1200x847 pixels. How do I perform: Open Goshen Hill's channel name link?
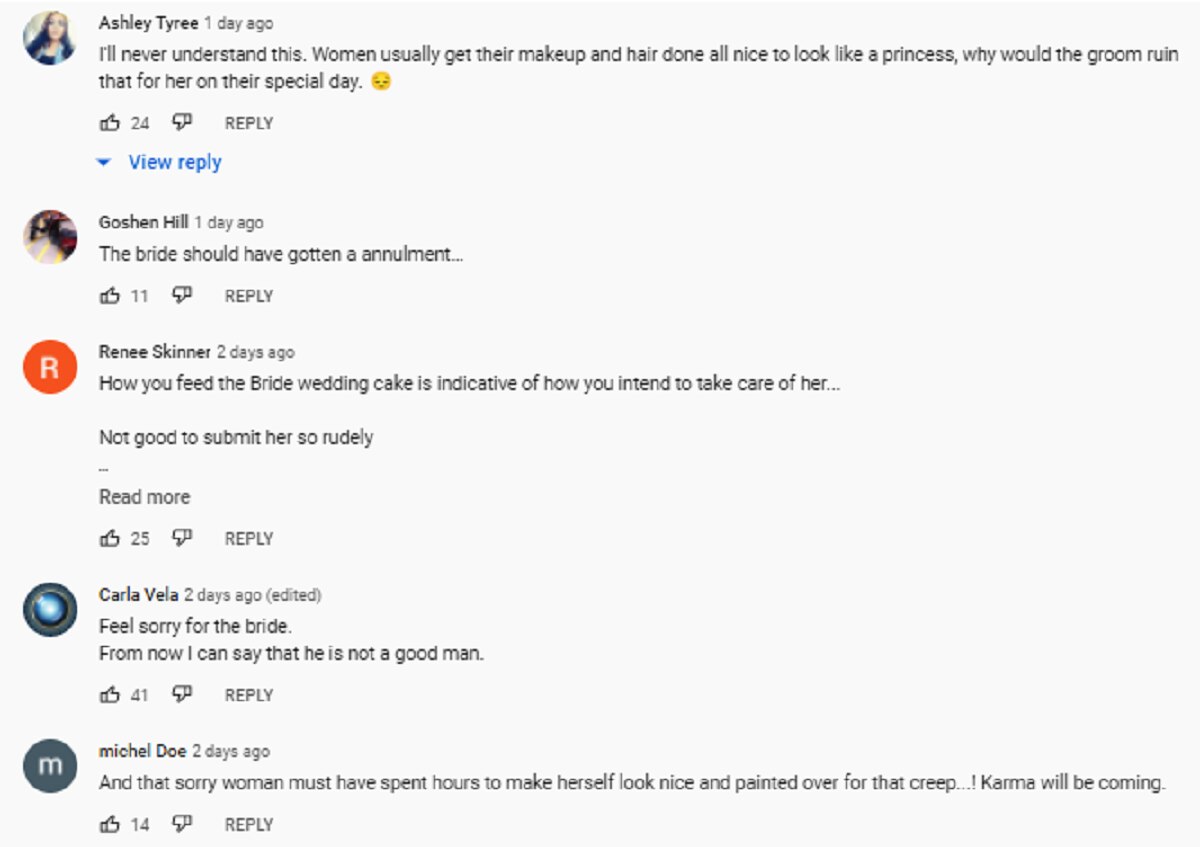pos(143,222)
